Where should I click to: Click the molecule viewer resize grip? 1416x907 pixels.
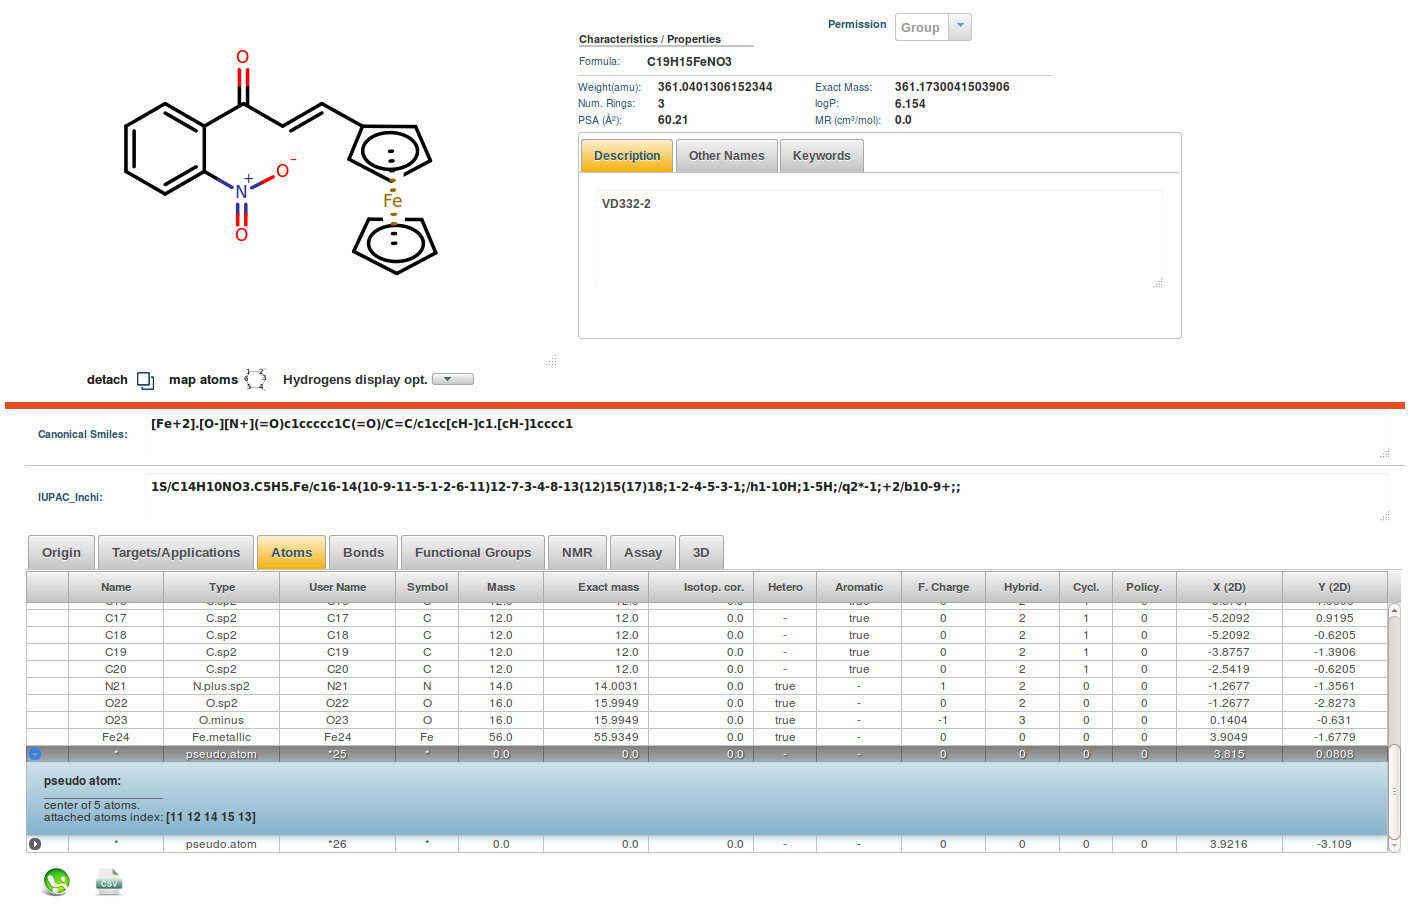point(551,360)
